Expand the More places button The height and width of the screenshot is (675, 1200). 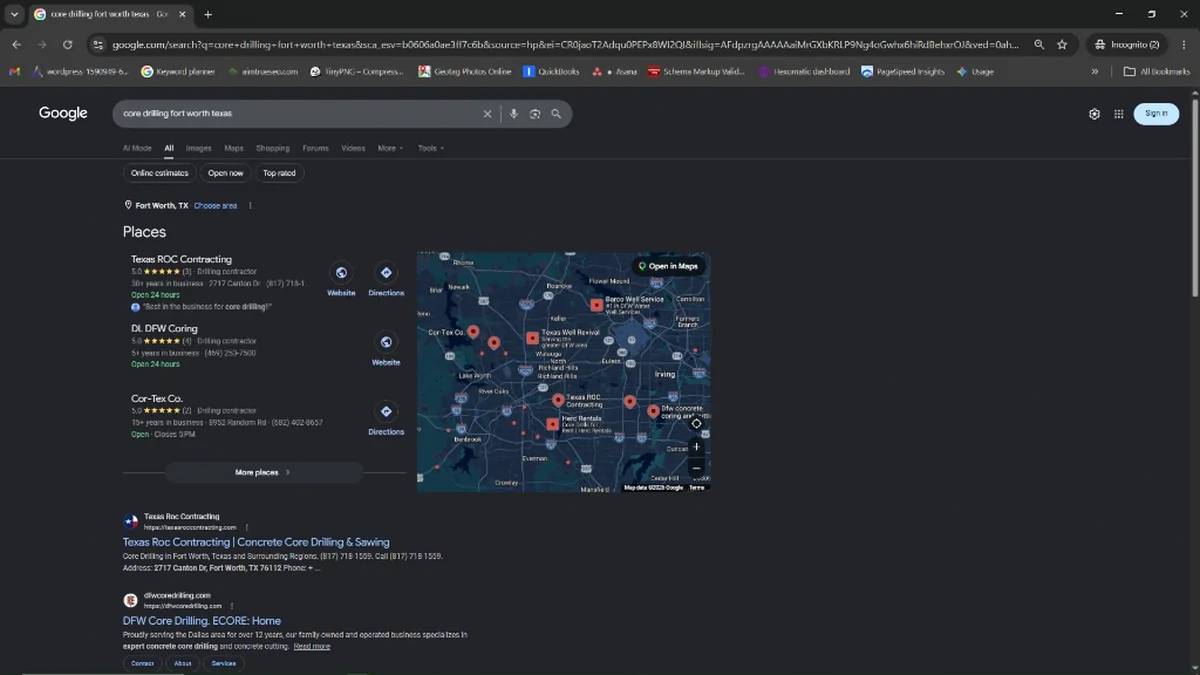click(263, 472)
